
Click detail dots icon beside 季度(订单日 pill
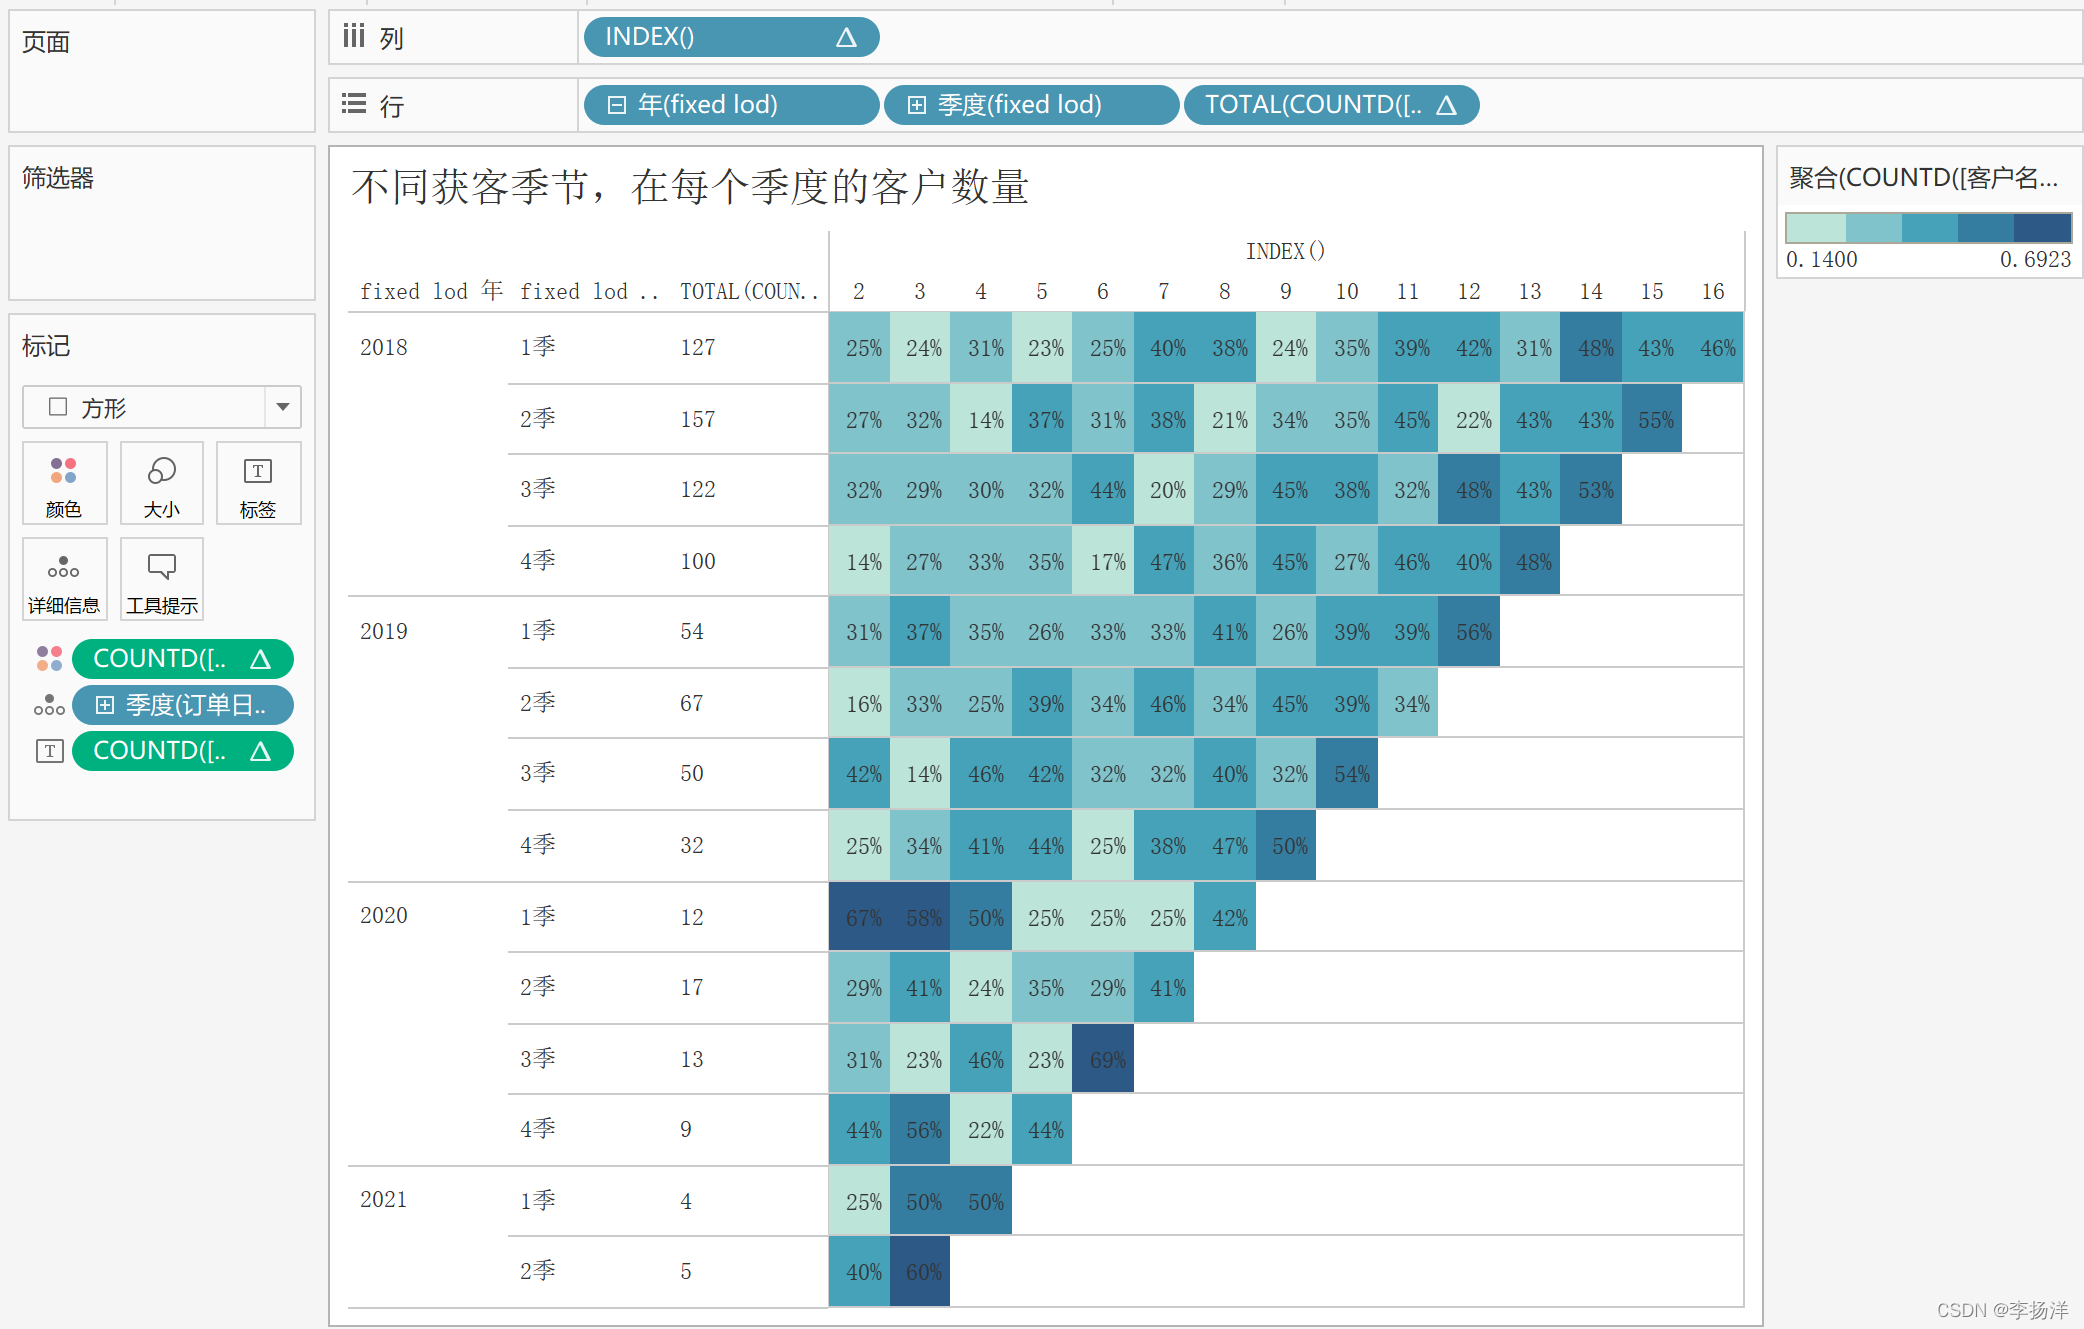49,705
